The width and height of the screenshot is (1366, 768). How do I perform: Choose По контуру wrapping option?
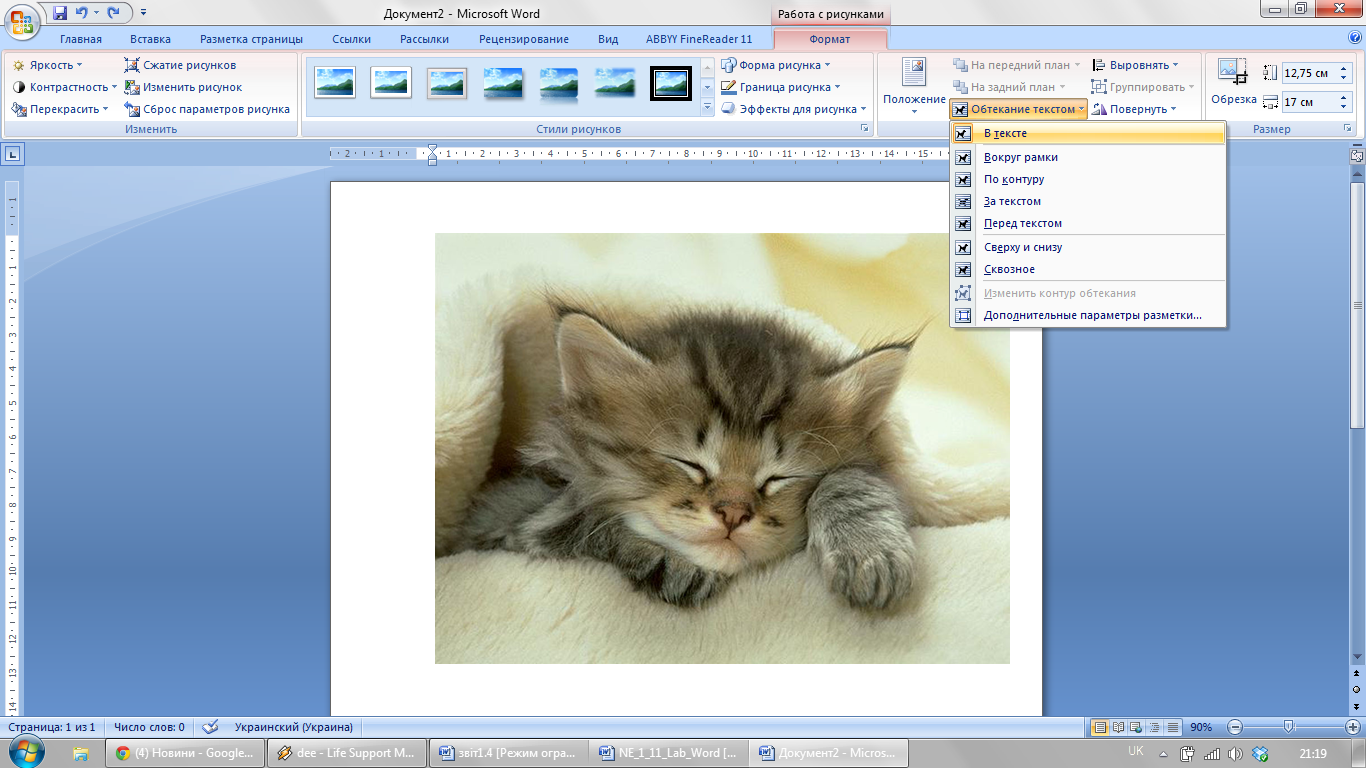[1088, 179]
